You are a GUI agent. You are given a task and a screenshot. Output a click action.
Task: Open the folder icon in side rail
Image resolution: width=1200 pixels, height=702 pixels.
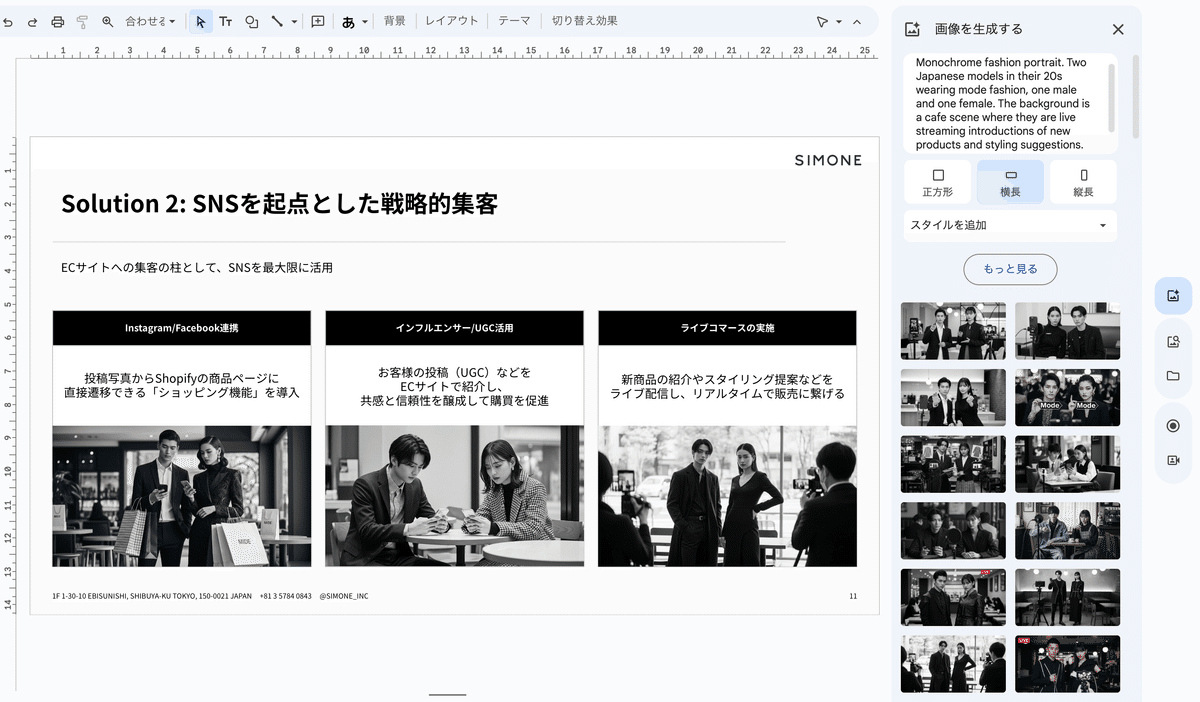point(1173,376)
